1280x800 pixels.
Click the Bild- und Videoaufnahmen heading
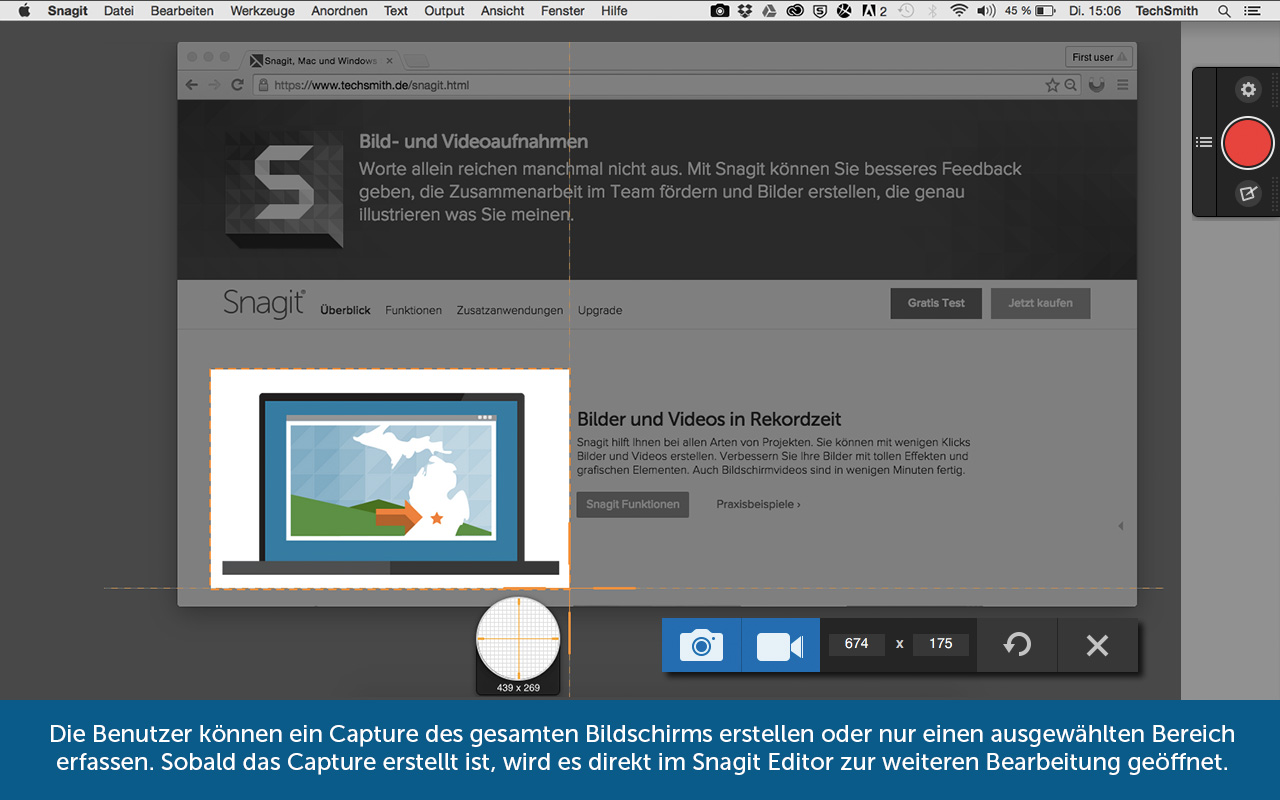tap(474, 142)
